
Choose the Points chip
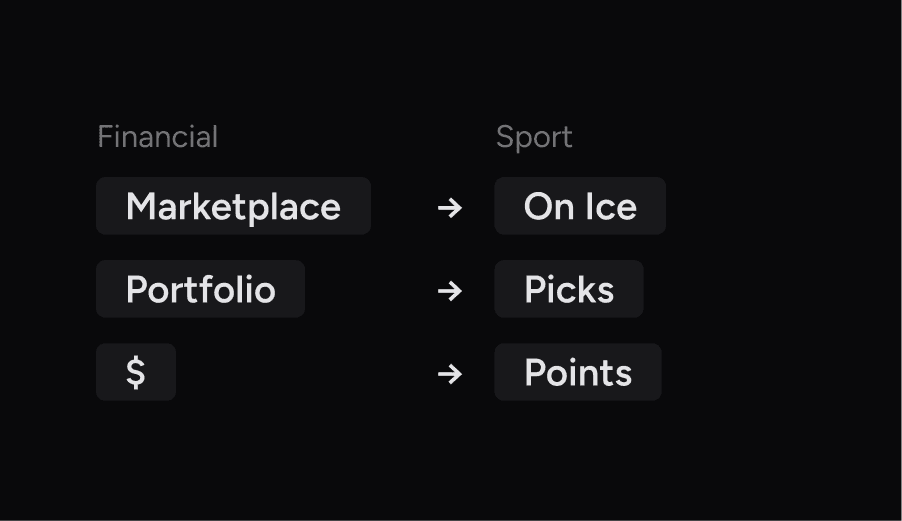point(577,372)
